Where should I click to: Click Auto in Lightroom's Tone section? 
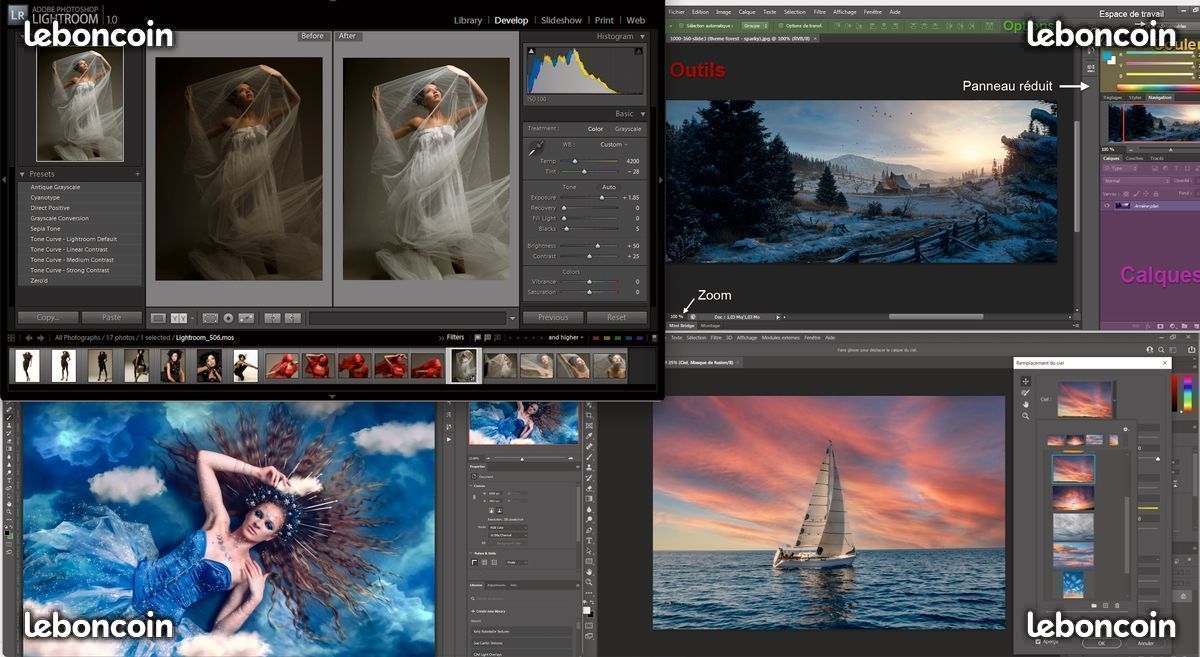coord(608,187)
